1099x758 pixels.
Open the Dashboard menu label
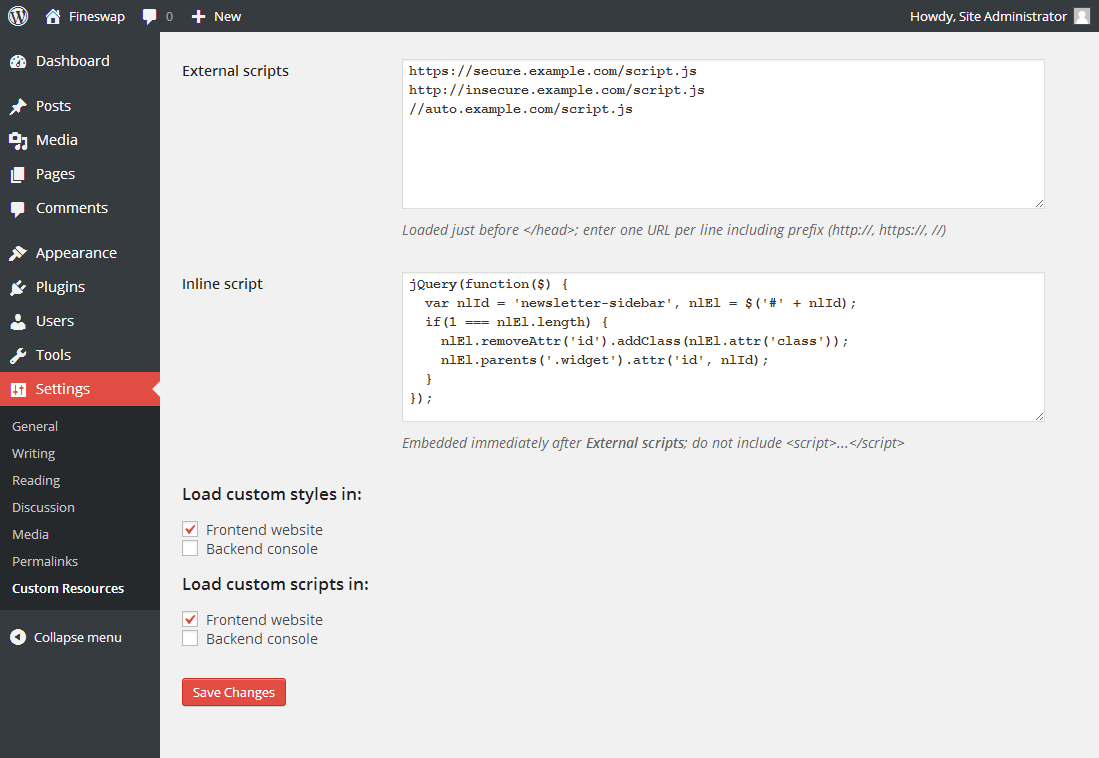pyautogui.click(x=73, y=61)
